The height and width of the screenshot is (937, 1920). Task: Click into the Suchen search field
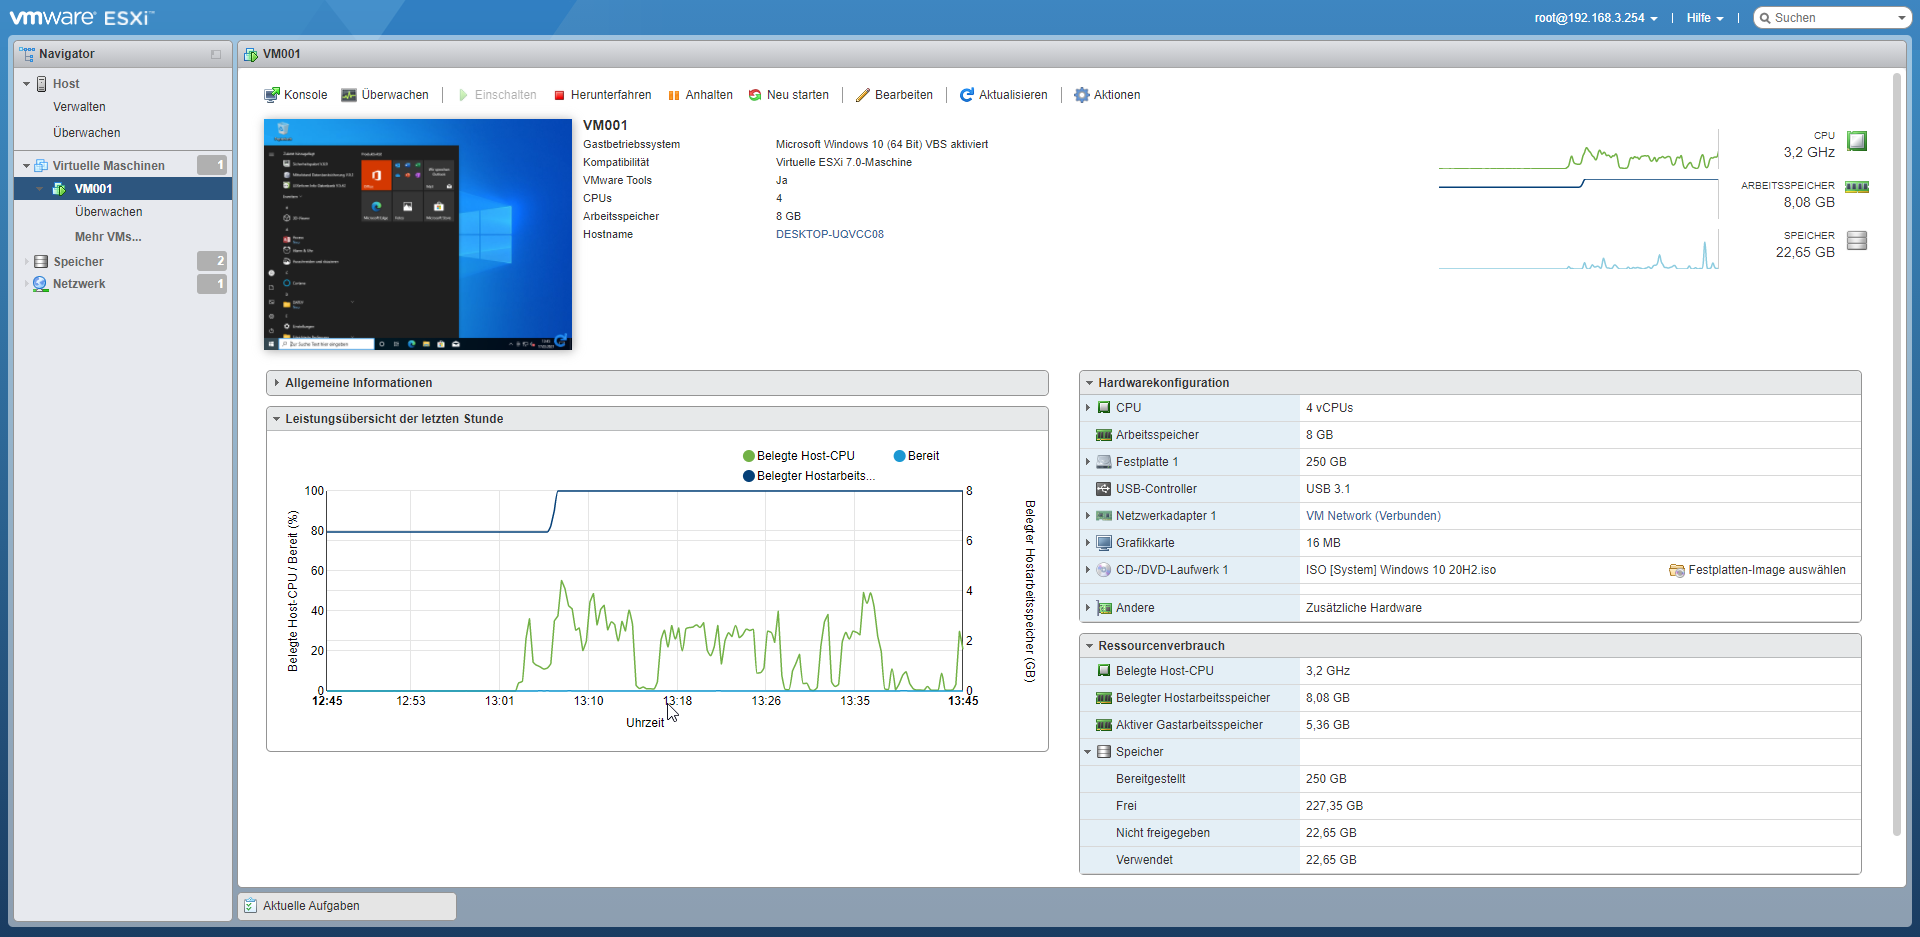tap(1830, 18)
